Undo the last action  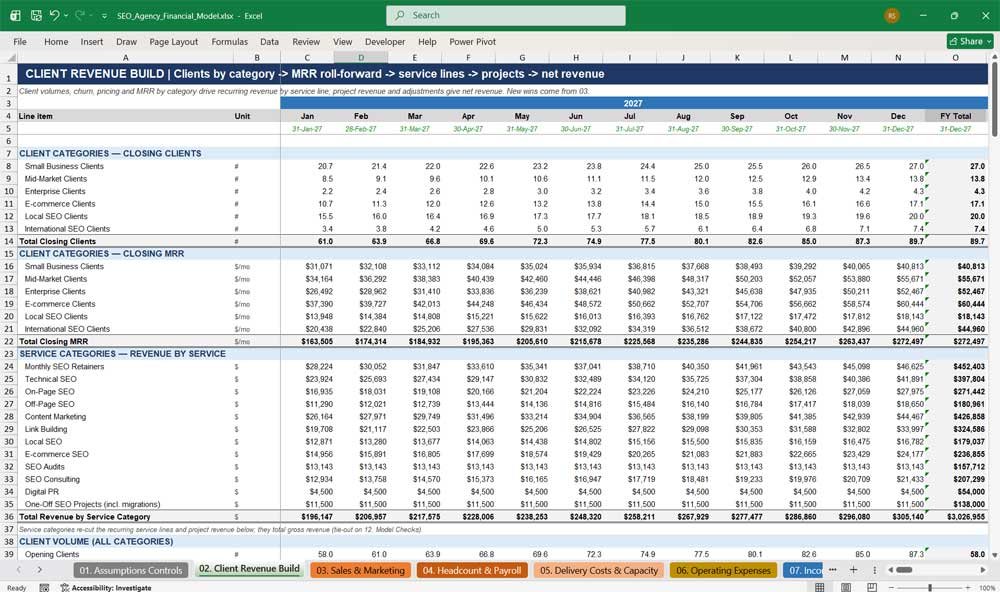(x=55, y=15)
